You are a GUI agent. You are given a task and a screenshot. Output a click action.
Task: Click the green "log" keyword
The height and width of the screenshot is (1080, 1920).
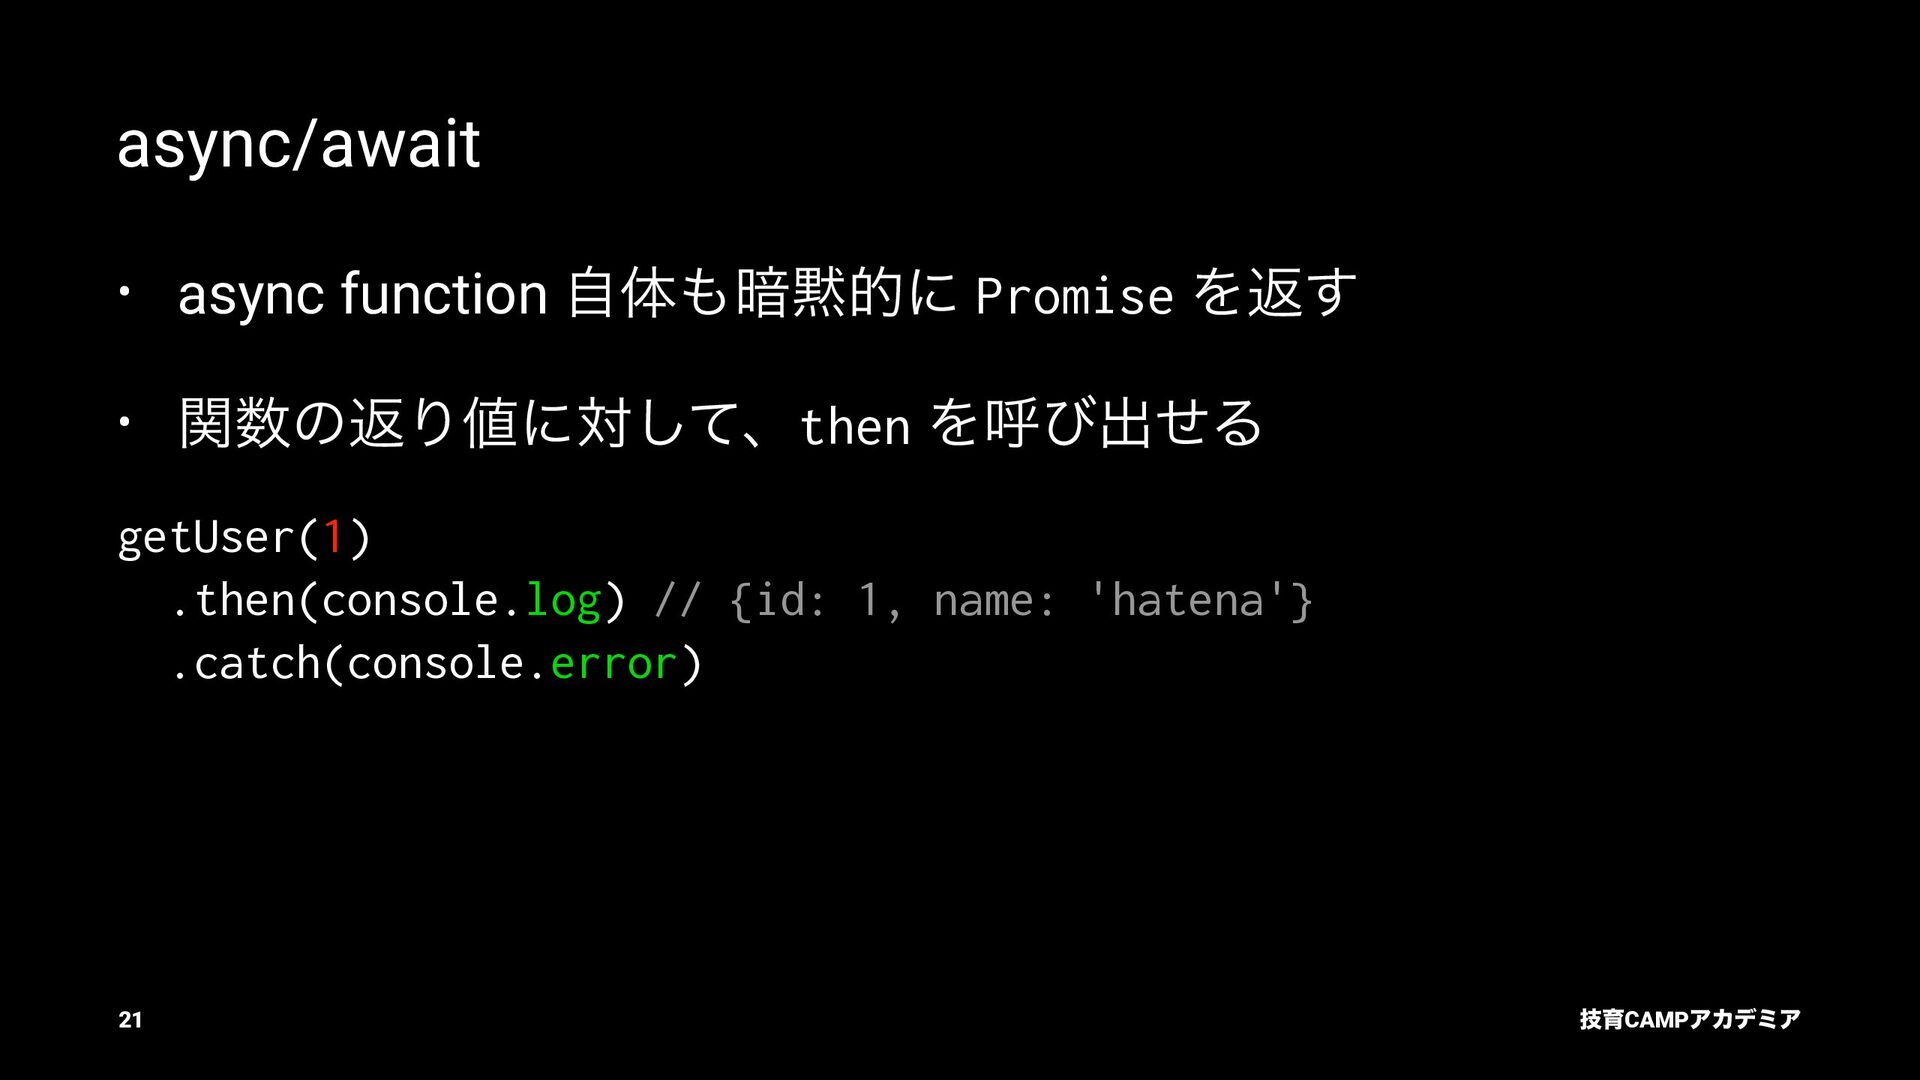[563, 601]
